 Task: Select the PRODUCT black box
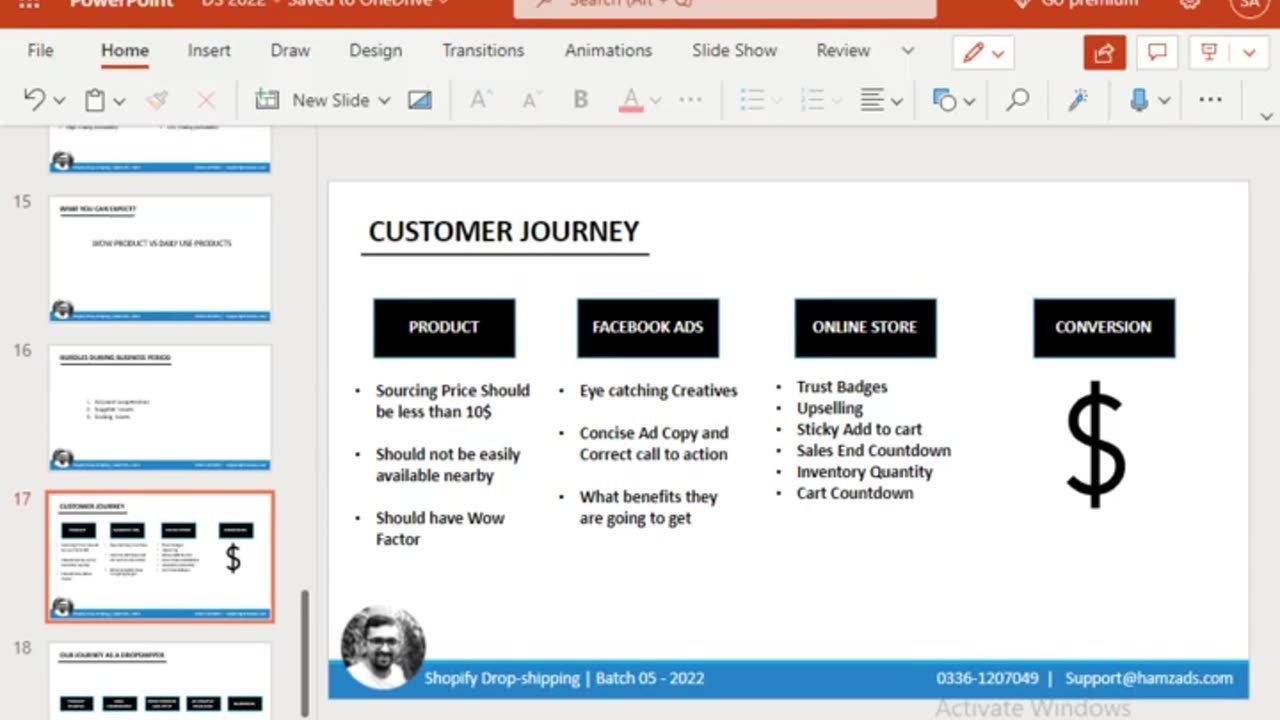444,327
